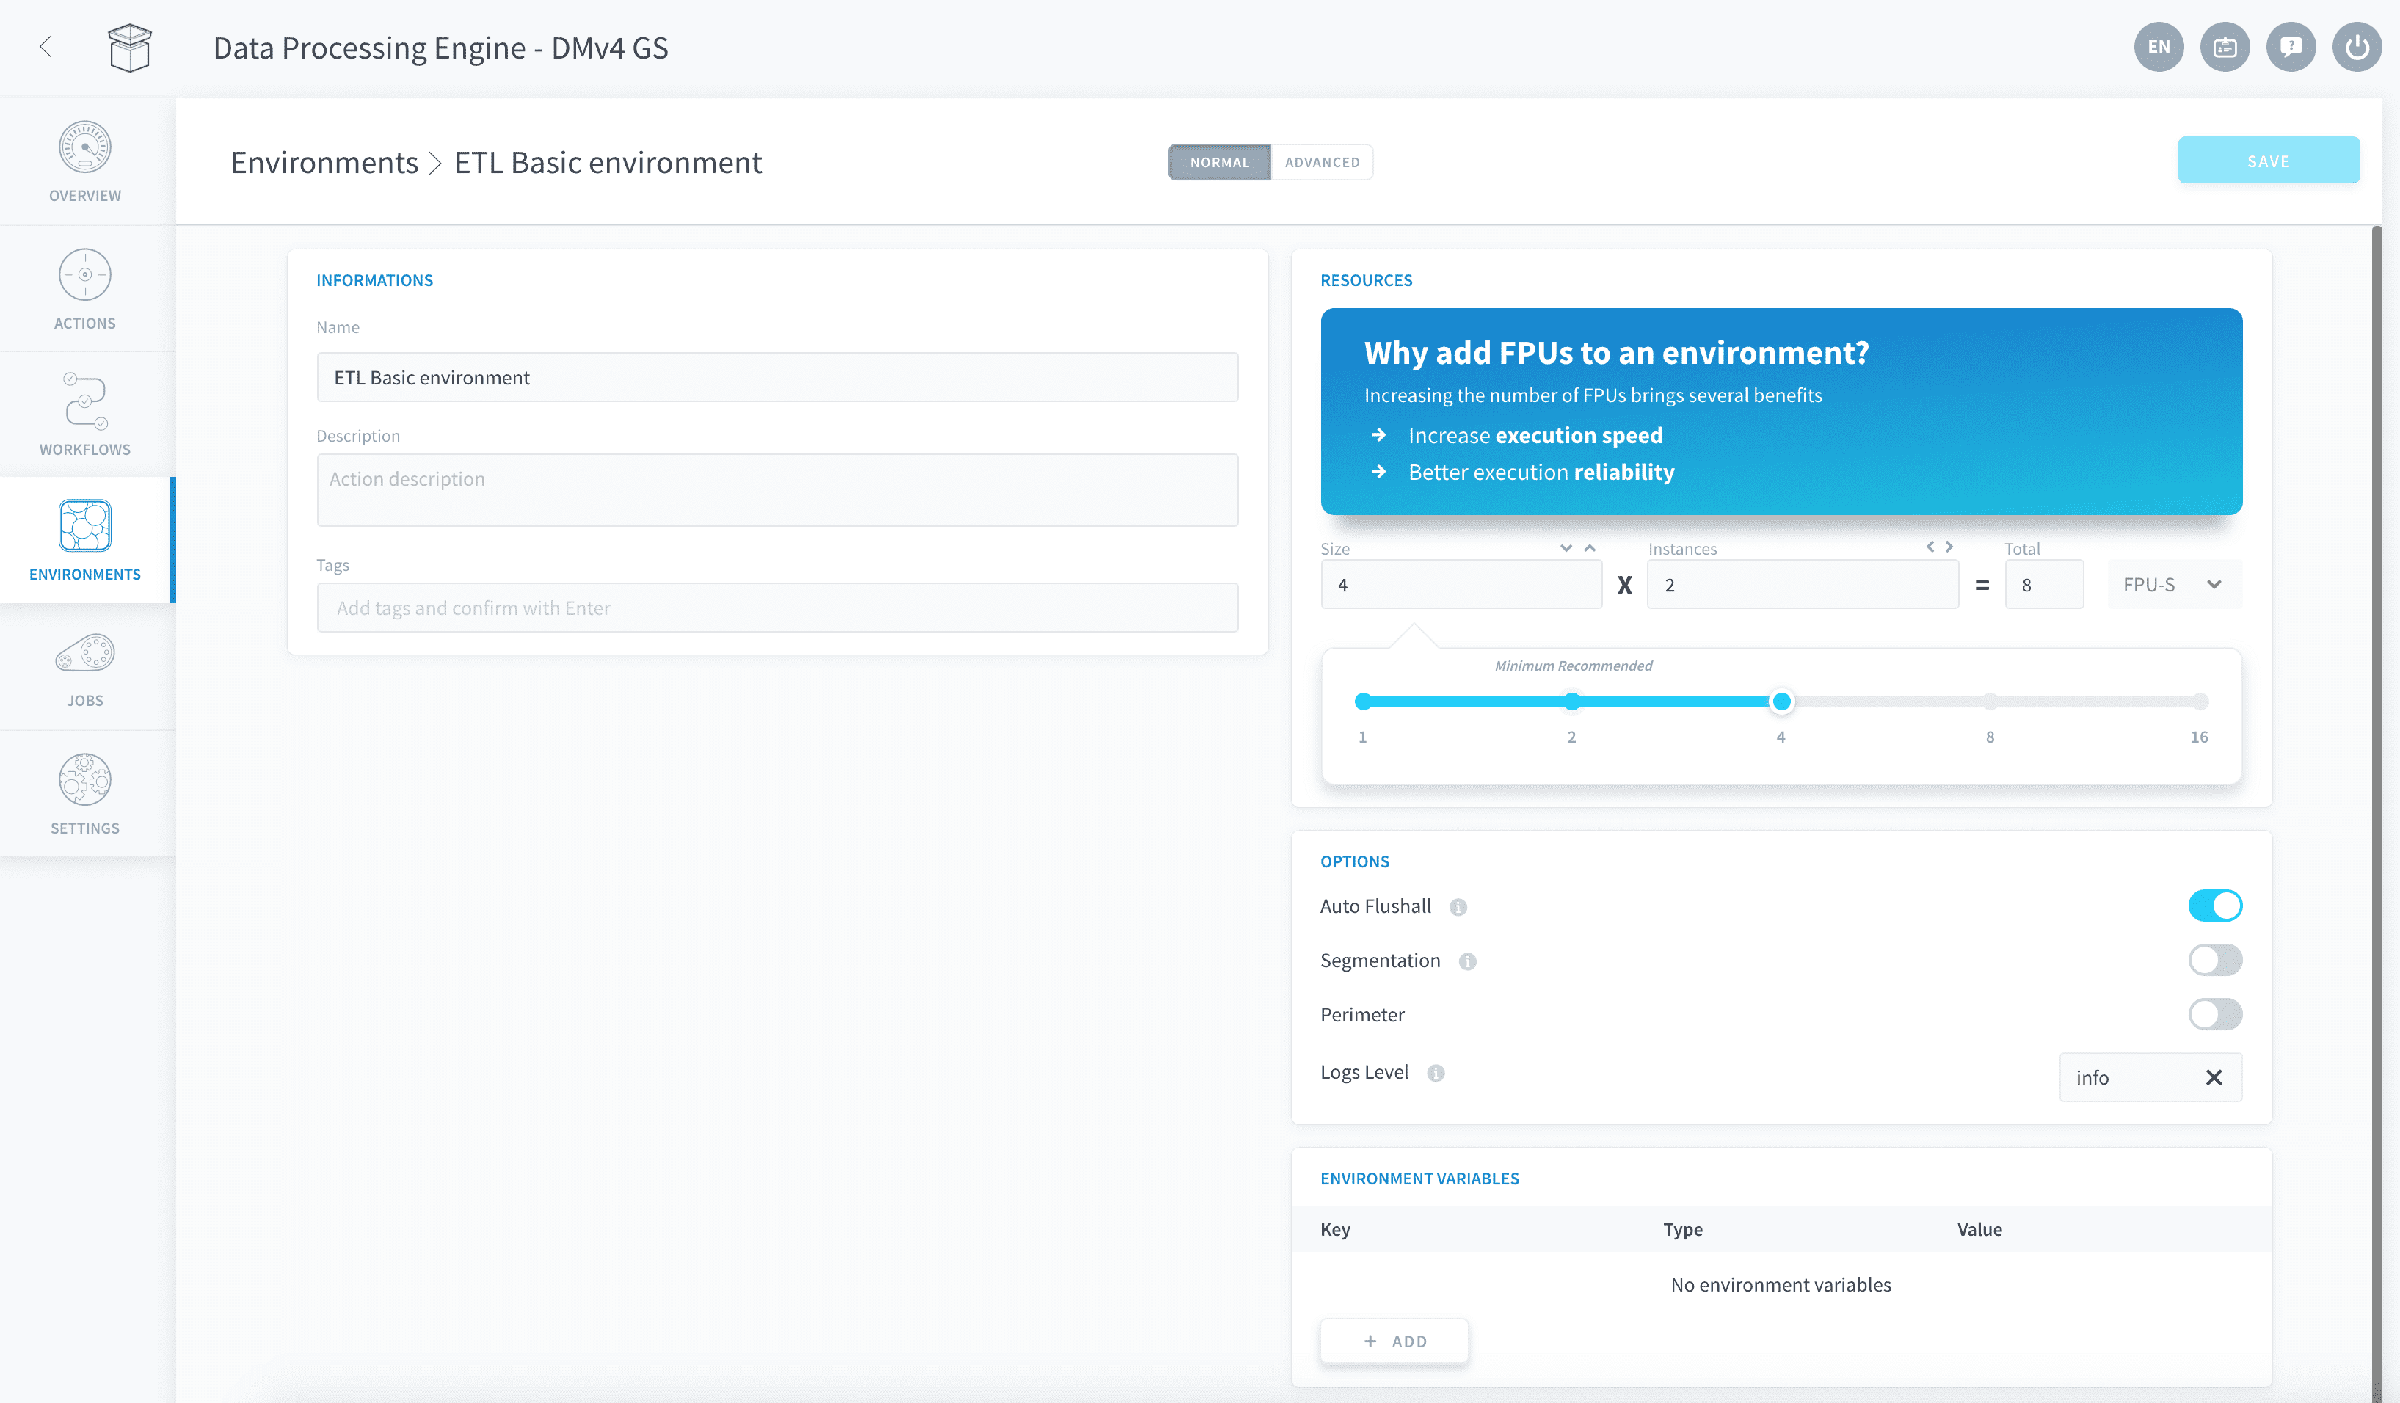Disable the Auto Flushall toggle

tap(2215, 906)
